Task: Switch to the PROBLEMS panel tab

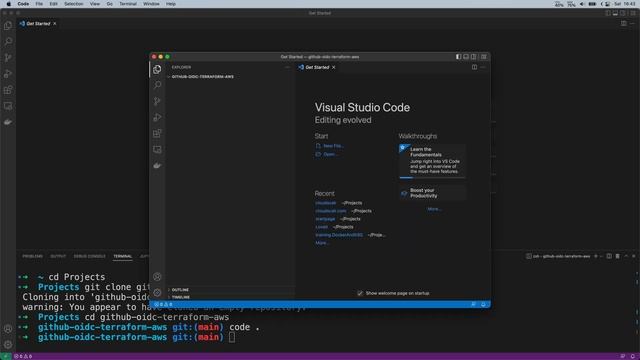Action: 32,256
